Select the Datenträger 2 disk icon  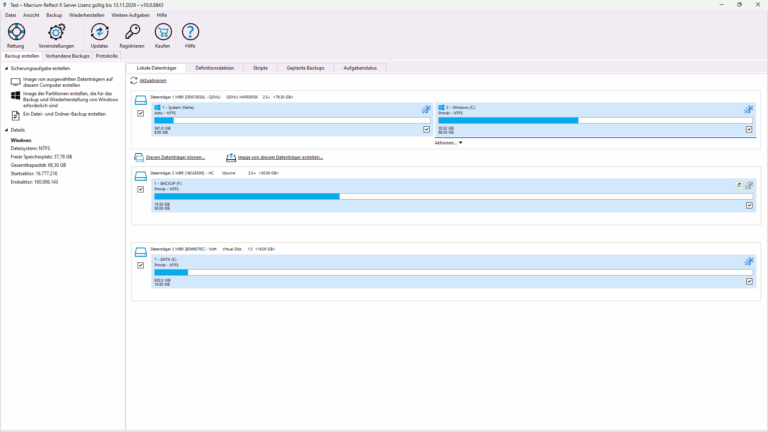141,176
